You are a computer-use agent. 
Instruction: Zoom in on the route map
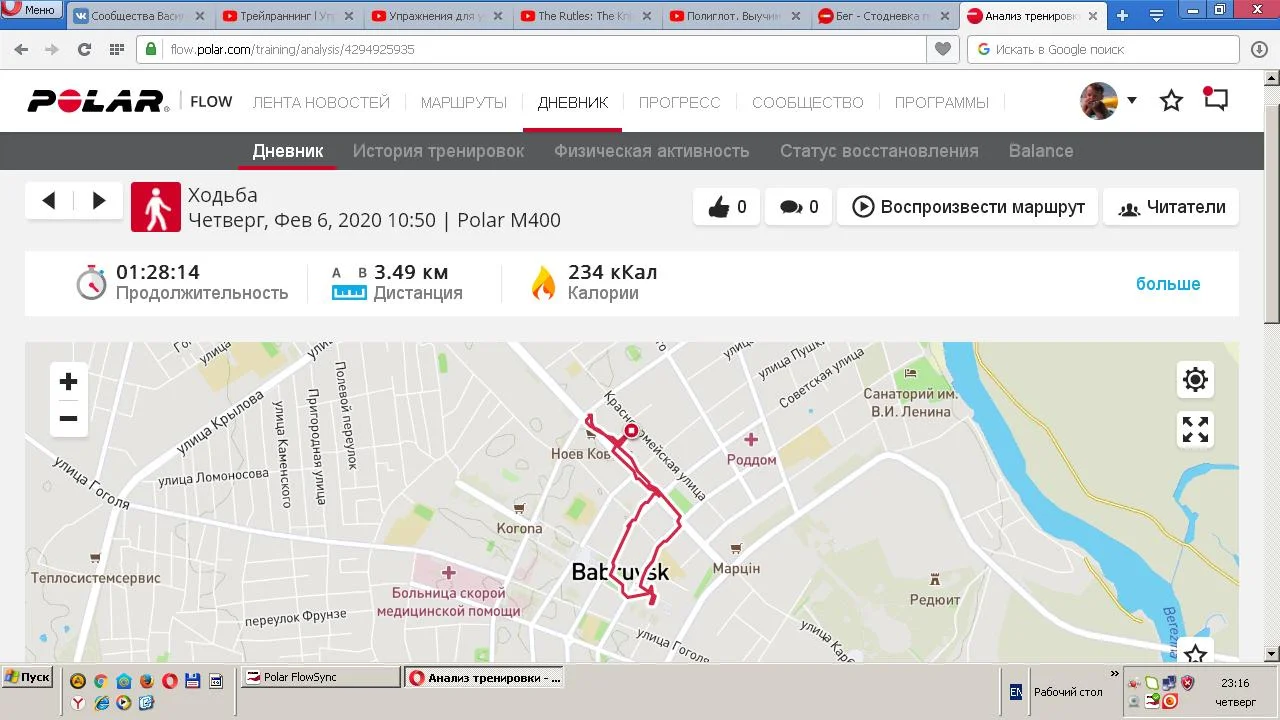coord(69,381)
